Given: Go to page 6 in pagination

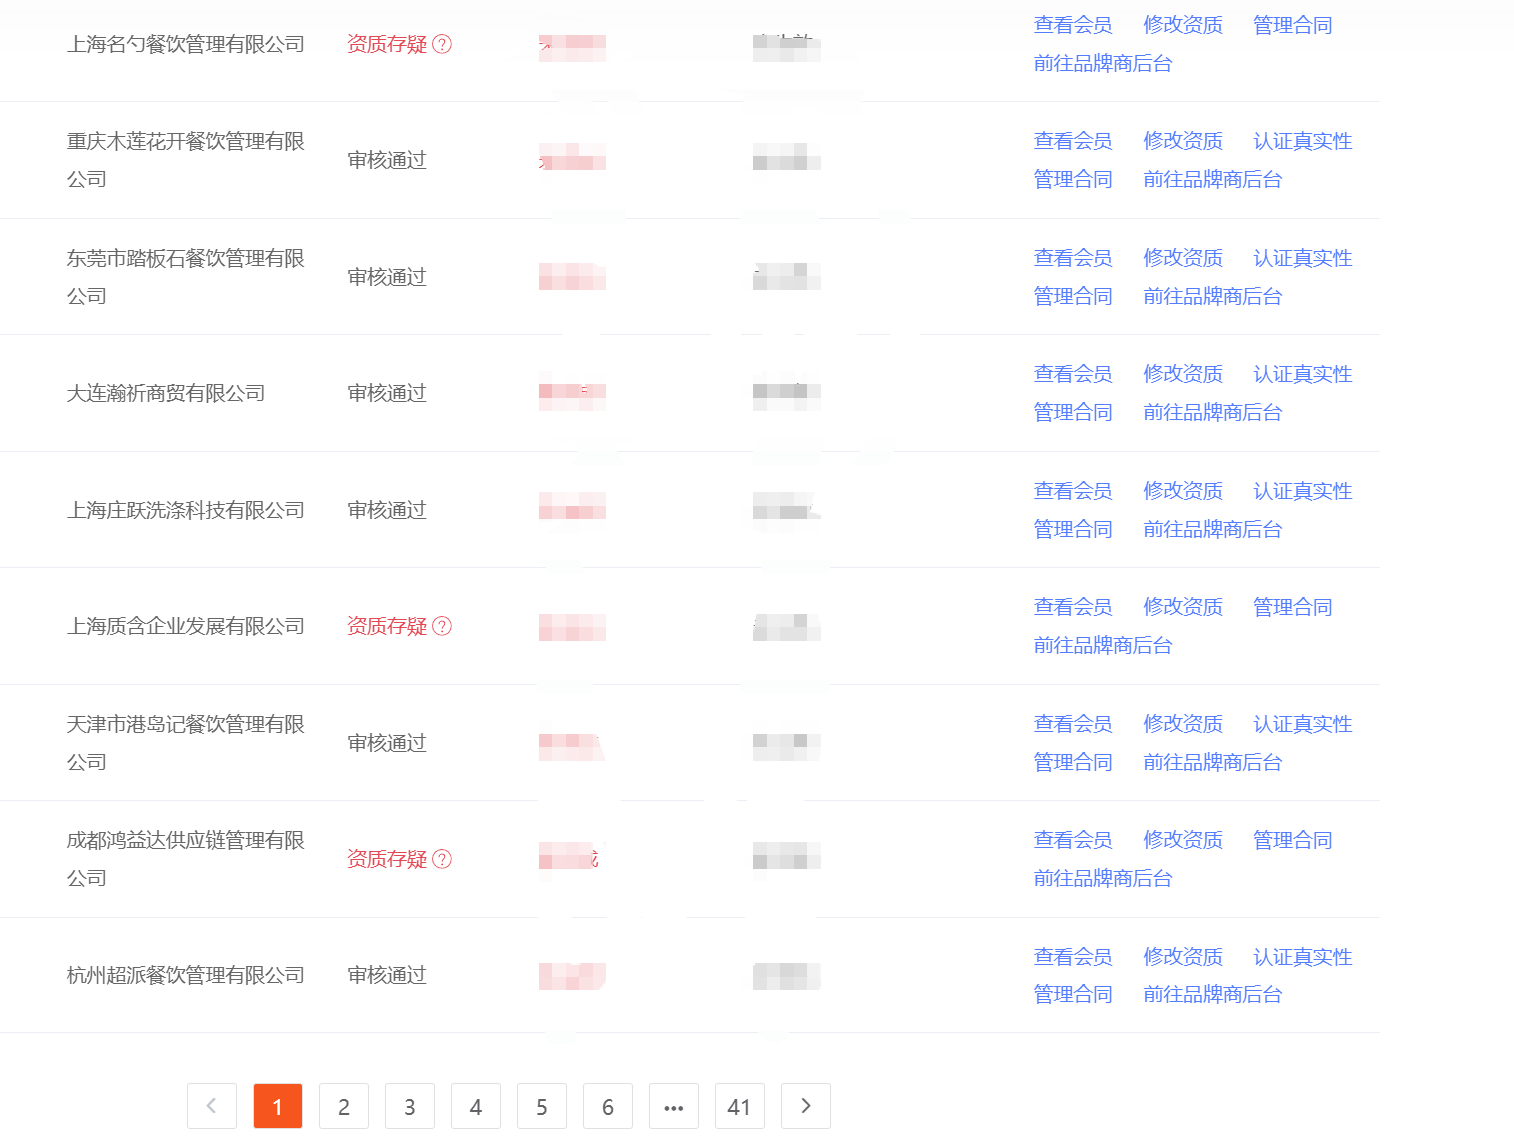Looking at the screenshot, I should click(x=608, y=1106).
